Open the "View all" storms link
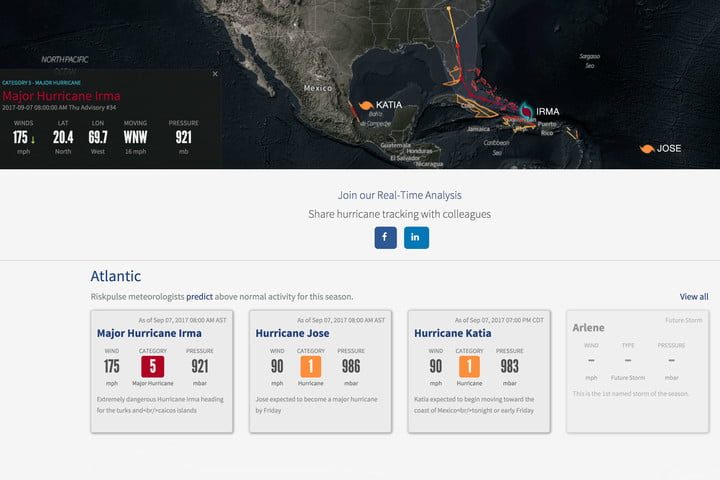 [693, 297]
